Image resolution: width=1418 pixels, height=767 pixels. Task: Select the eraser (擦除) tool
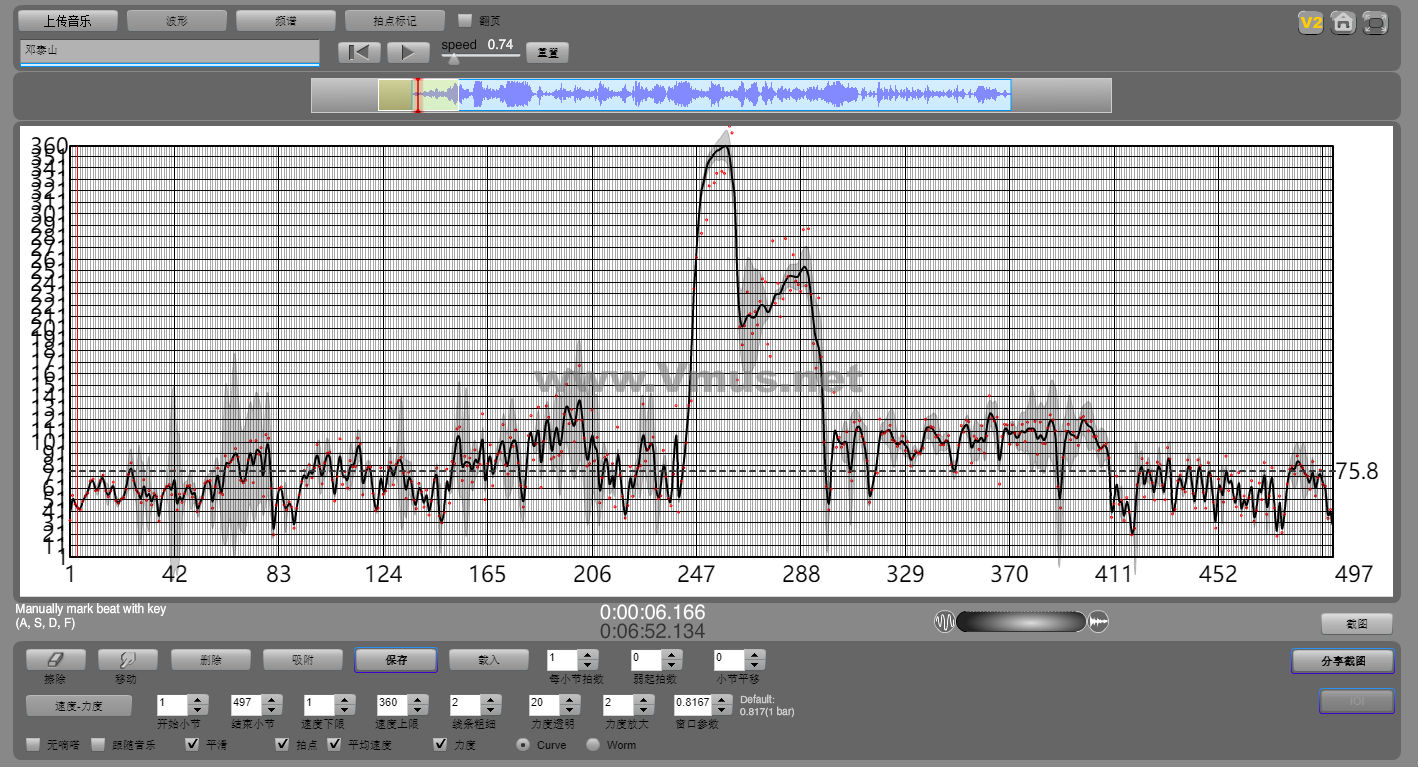[56, 660]
